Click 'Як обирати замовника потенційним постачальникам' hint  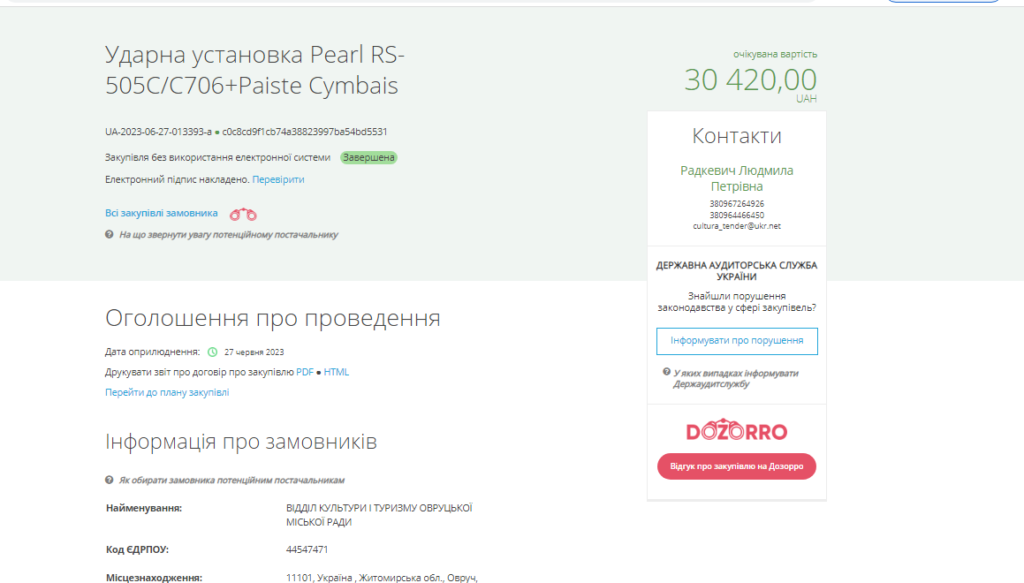tap(231, 480)
